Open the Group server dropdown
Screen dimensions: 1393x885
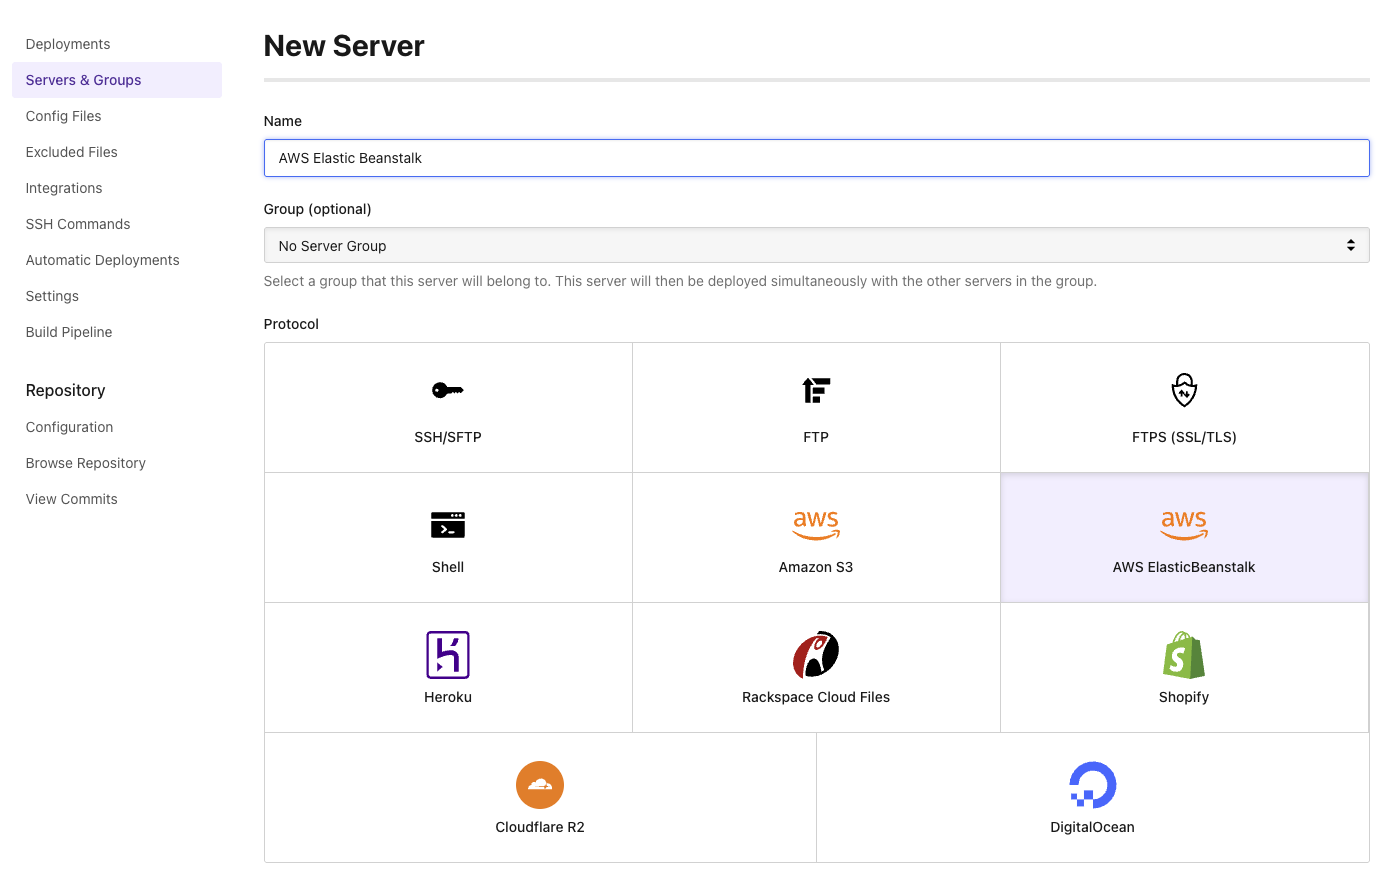point(816,245)
